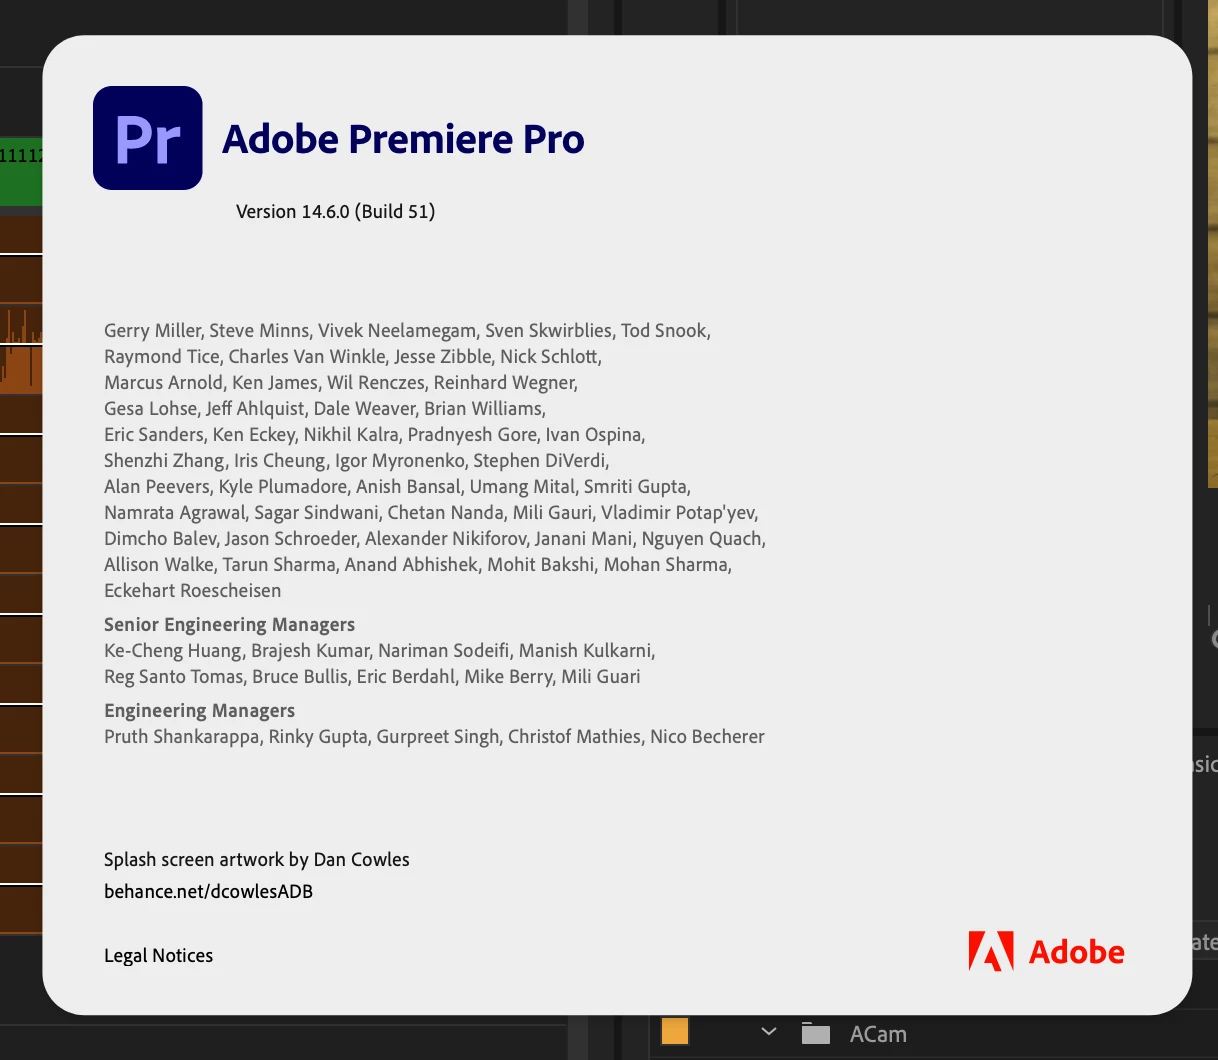
Task: Click the Version 14.6.0 build text
Action: (x=335, y=211)
